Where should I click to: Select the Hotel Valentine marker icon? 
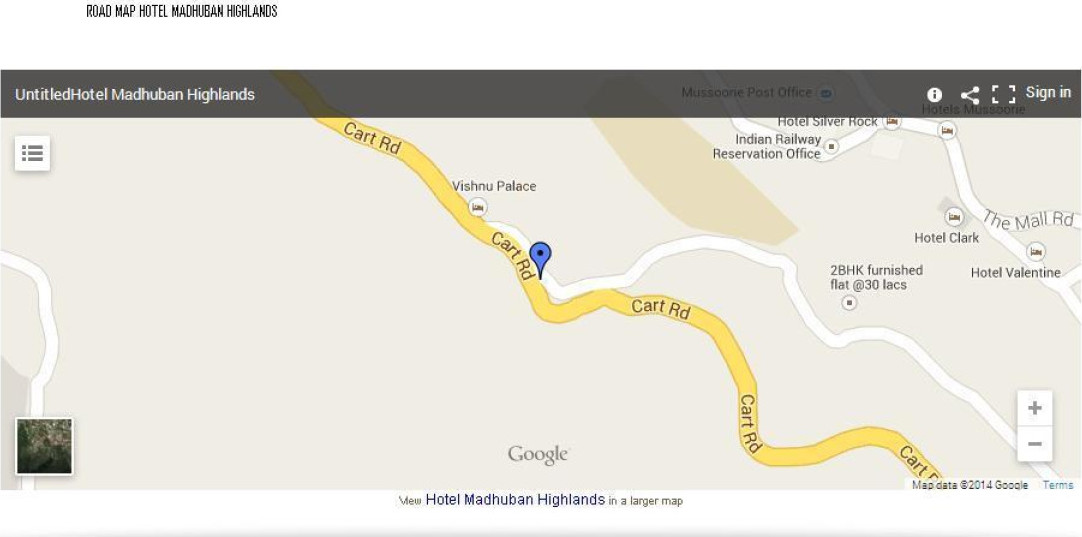1035,251
